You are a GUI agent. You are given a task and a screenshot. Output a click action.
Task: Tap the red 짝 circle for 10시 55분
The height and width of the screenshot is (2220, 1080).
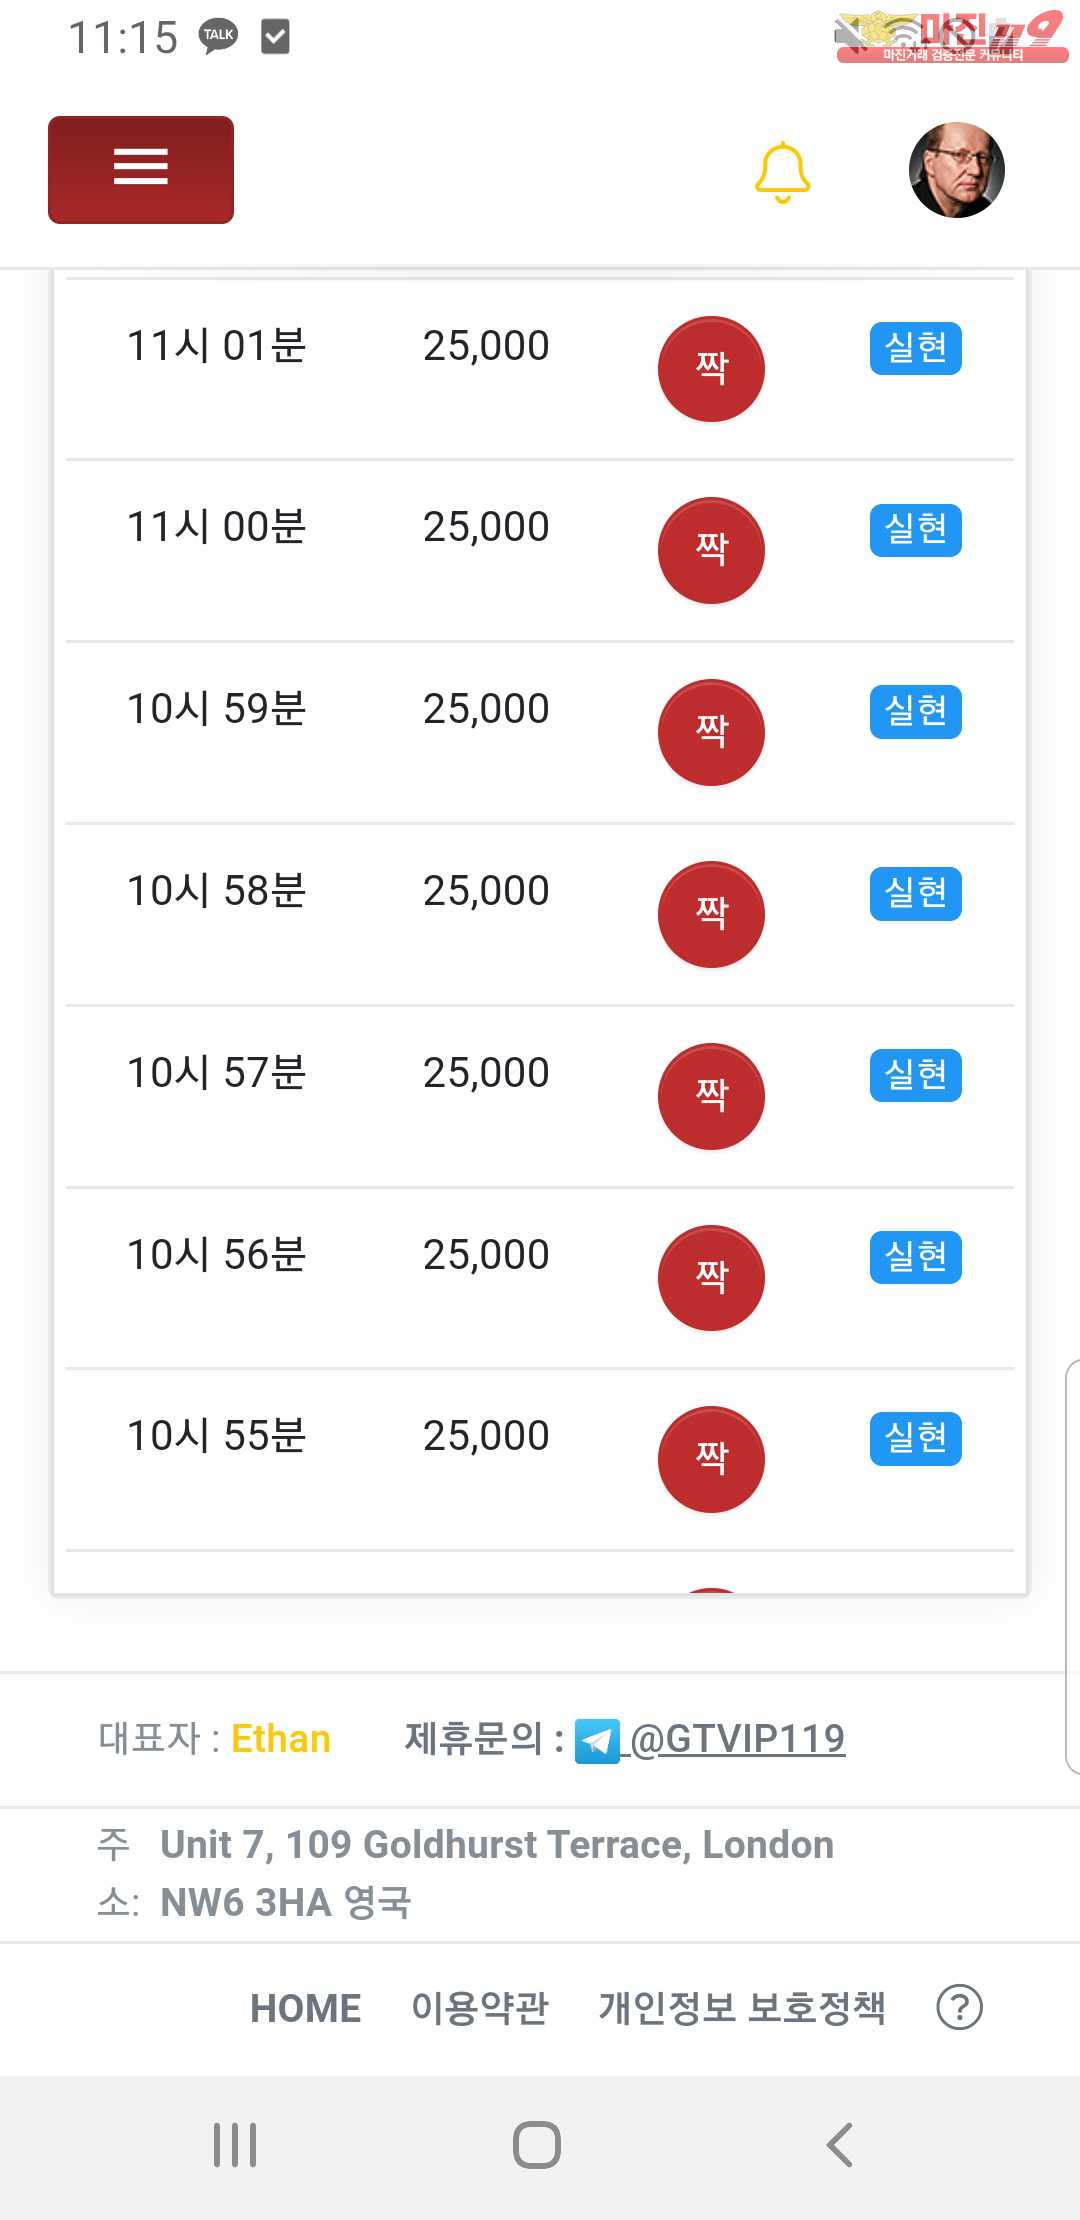coord(711,1459)
